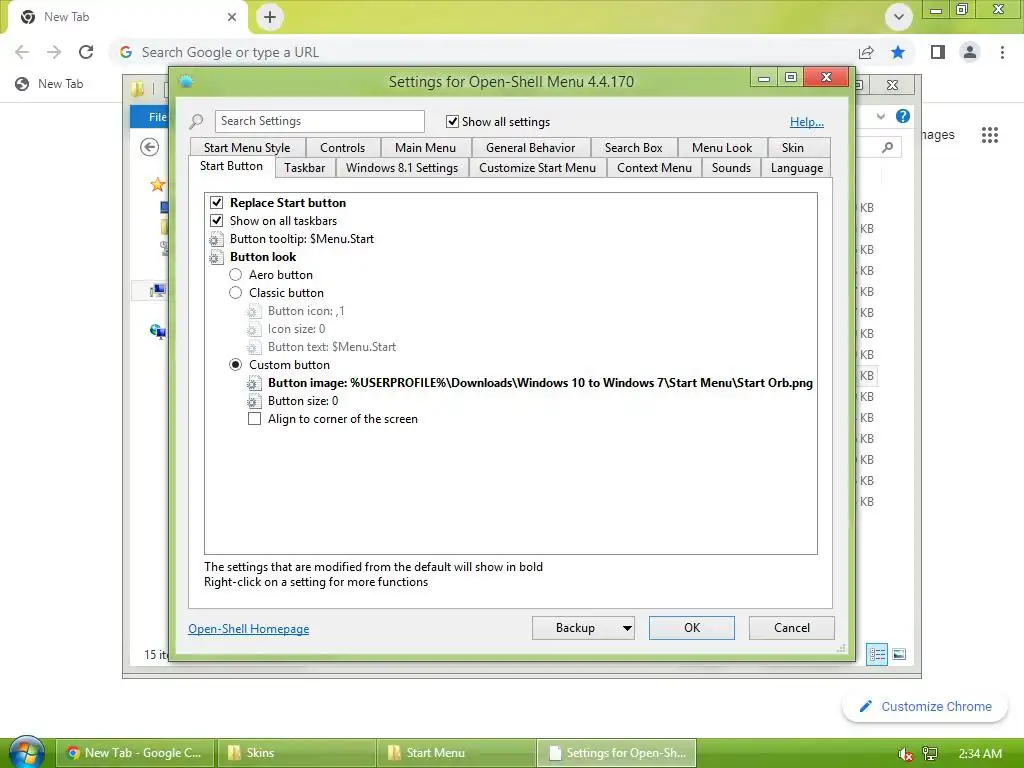Toggle Show all settings checkbox
This screenshot has width=1024, height=768.
(x=452, y=121)
